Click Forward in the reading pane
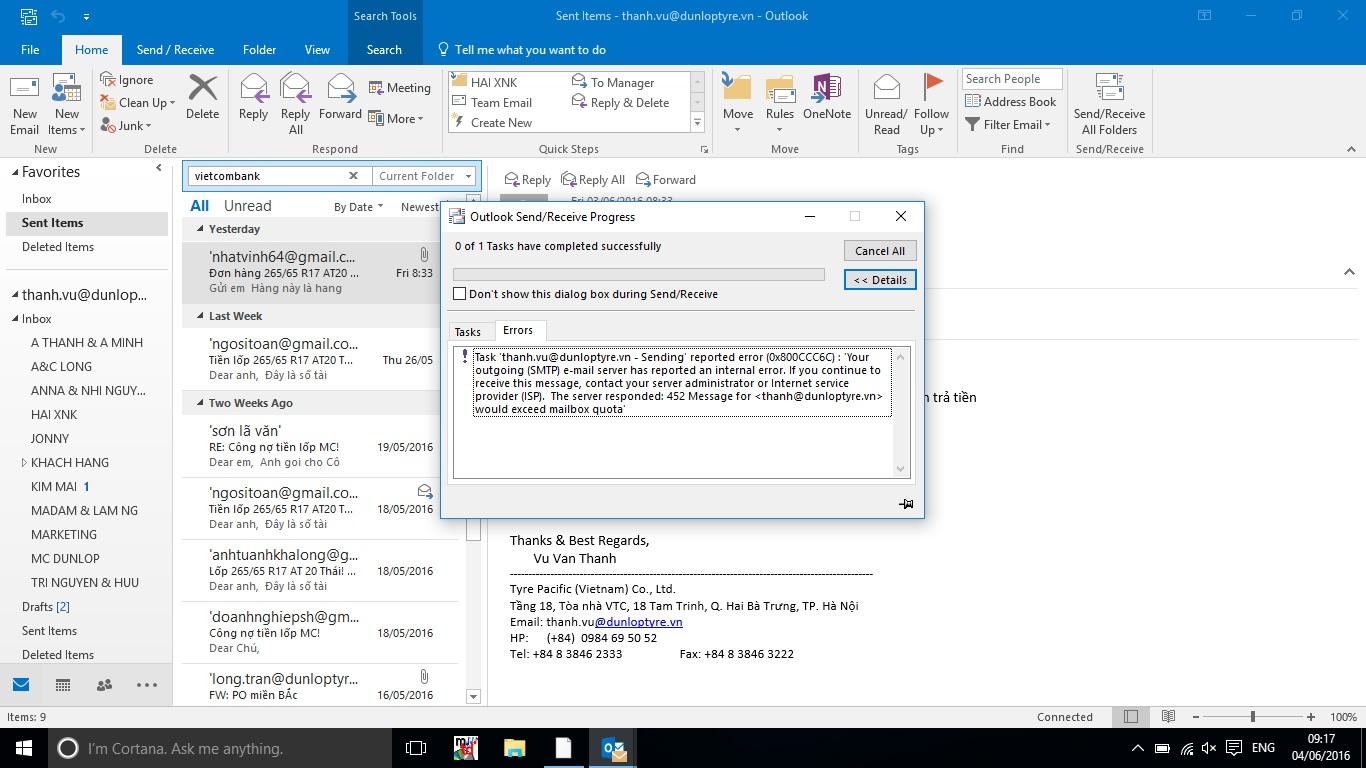Image resolution: width=1366 pixels, height=768 pixels. [x=666, y=180]
